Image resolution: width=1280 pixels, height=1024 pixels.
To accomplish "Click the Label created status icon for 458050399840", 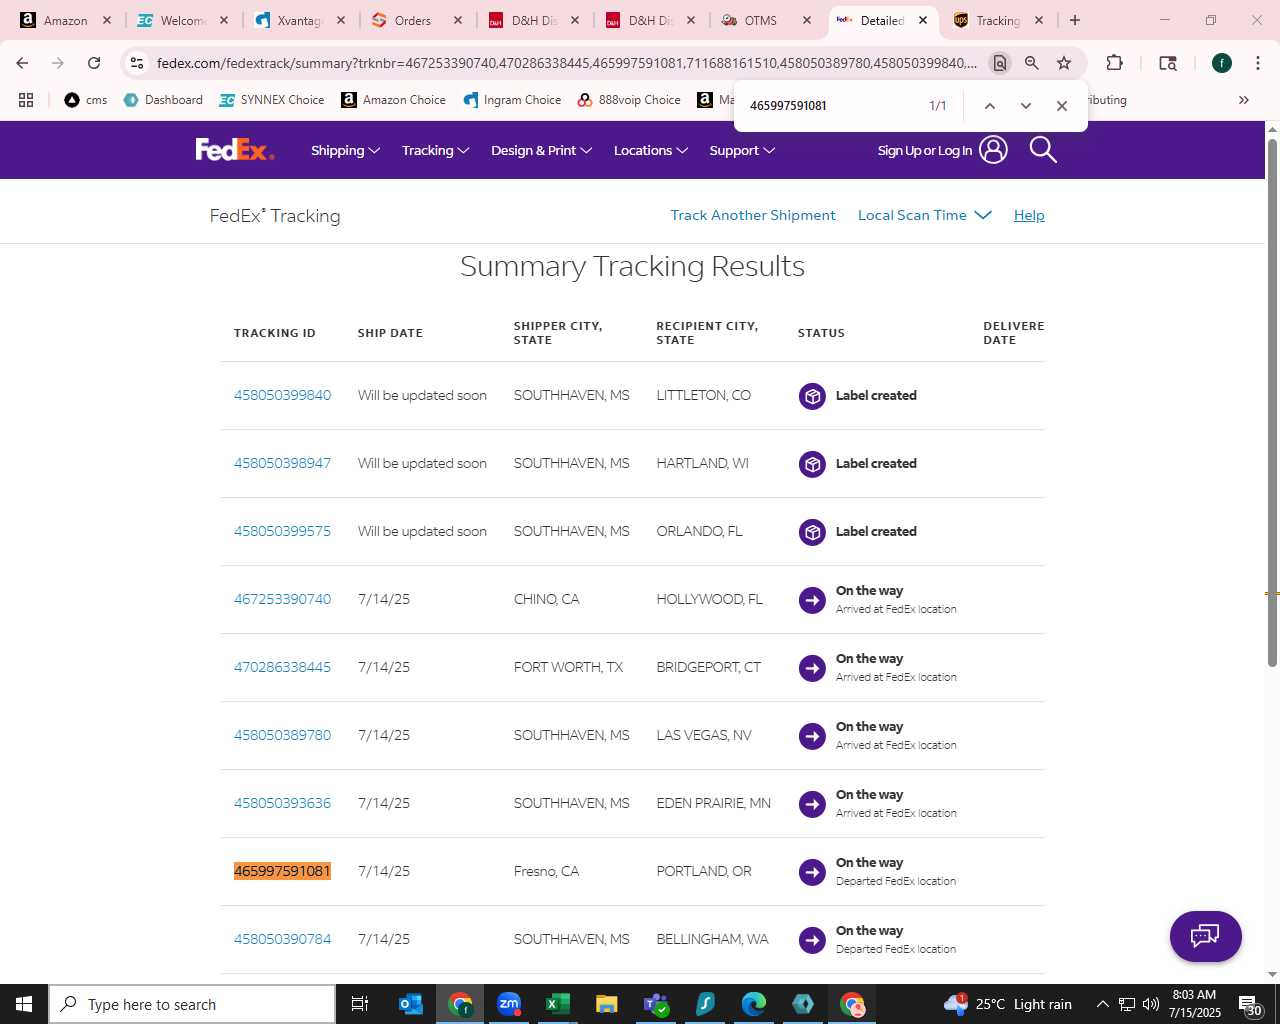I will click(x=812, y=396).
